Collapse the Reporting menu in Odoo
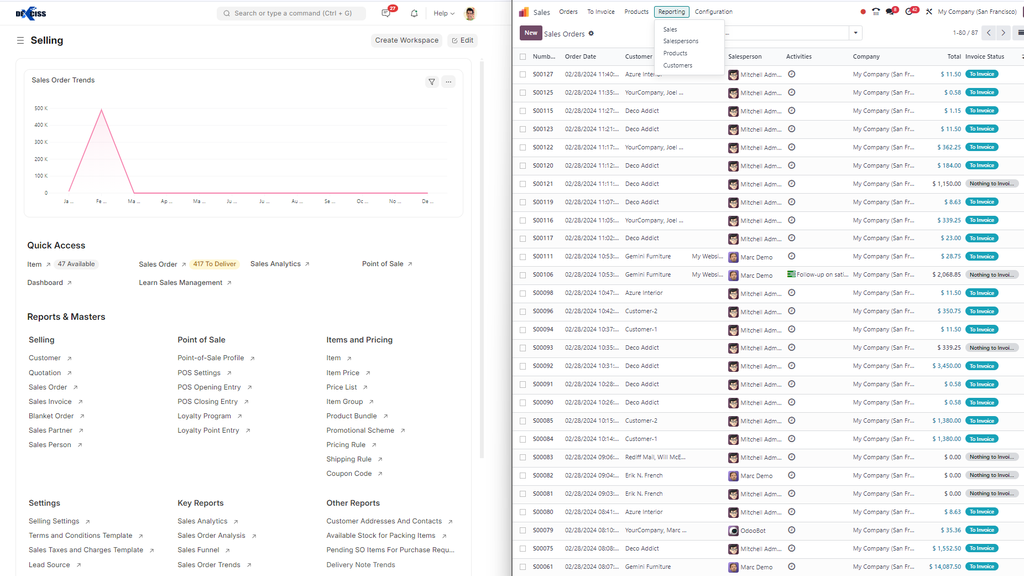Screen dimensions: 1024x576 point(671,12)
